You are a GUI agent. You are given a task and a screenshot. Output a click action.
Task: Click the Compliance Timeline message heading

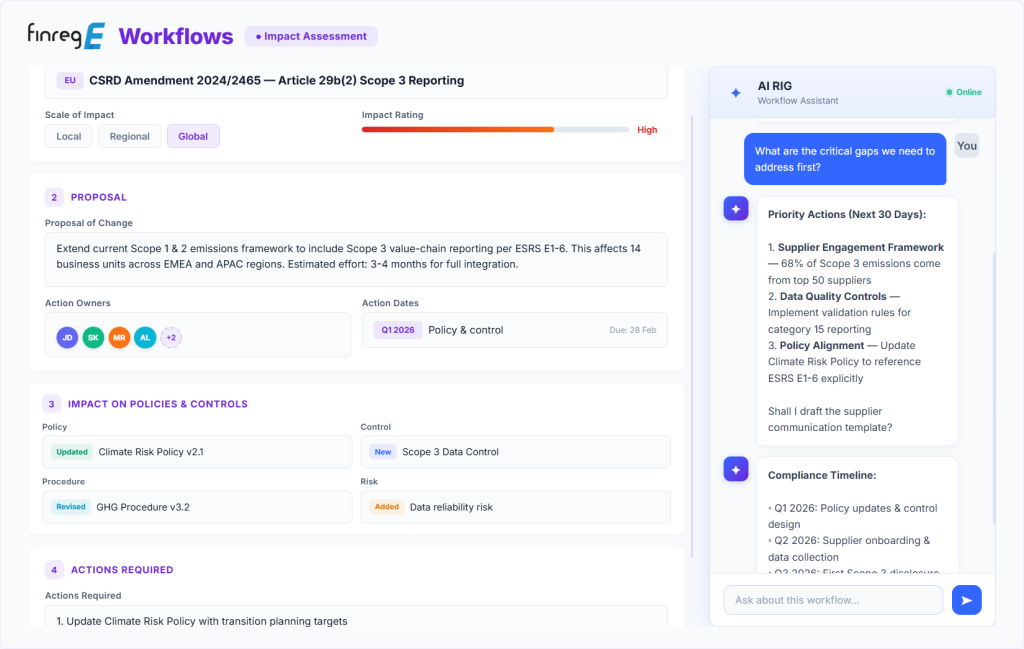[x=822, y=475]
